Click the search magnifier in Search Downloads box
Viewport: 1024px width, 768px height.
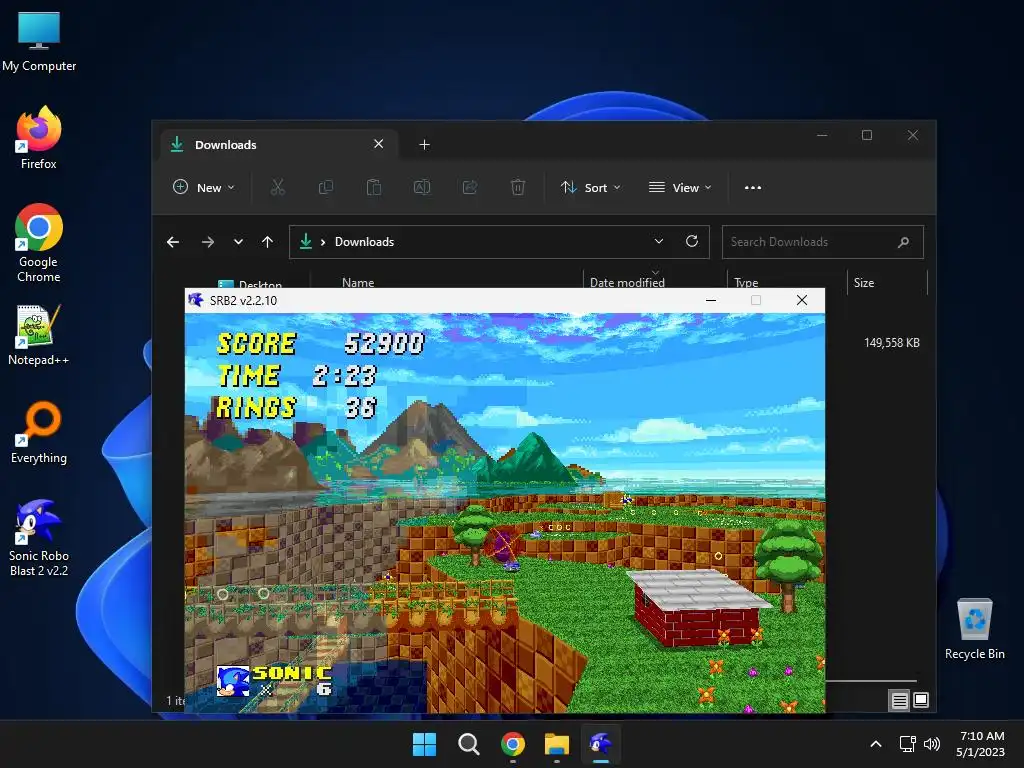click(903, 242)
